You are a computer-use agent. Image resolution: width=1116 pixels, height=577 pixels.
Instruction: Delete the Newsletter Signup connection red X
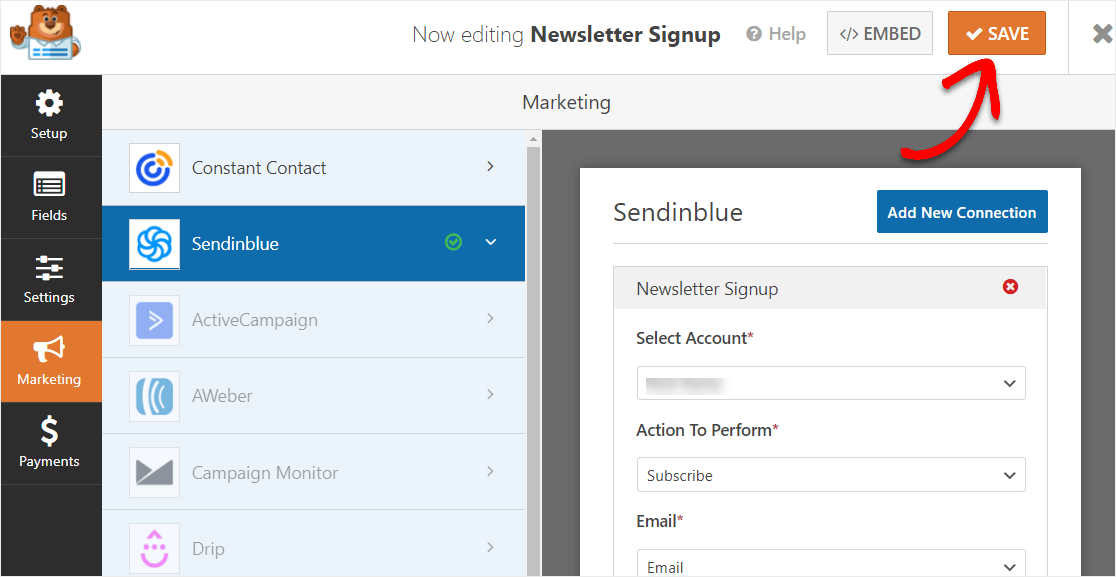[x=1010, y=287]
